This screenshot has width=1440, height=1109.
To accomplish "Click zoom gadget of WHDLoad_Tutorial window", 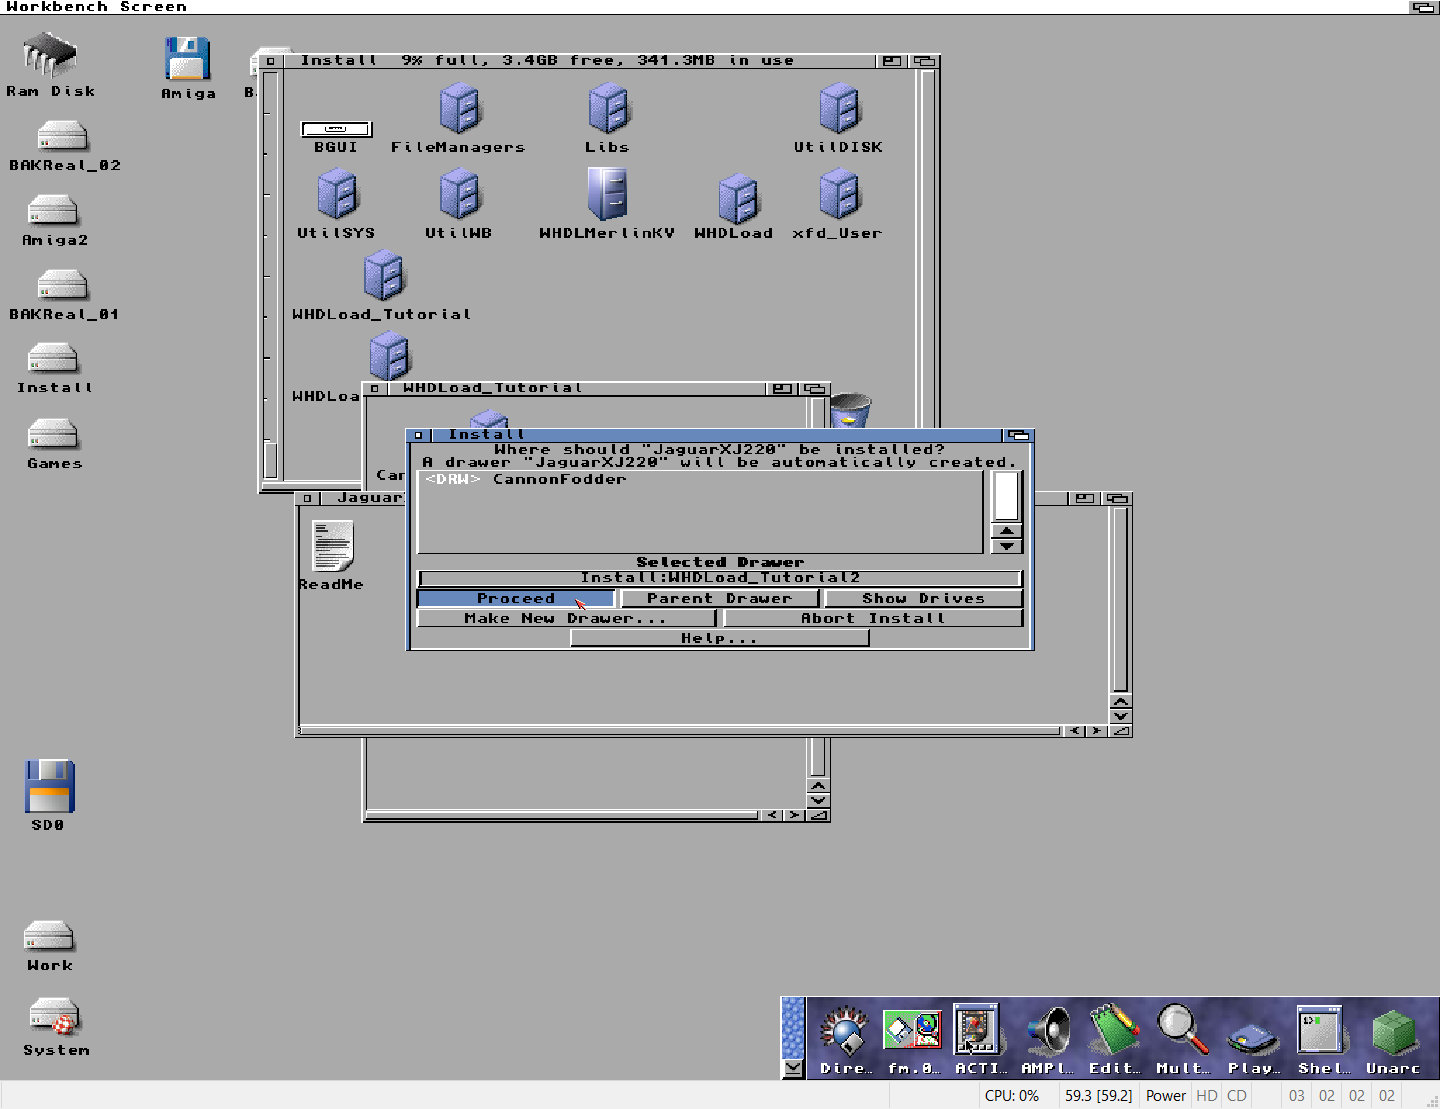I will click(782, 388).
